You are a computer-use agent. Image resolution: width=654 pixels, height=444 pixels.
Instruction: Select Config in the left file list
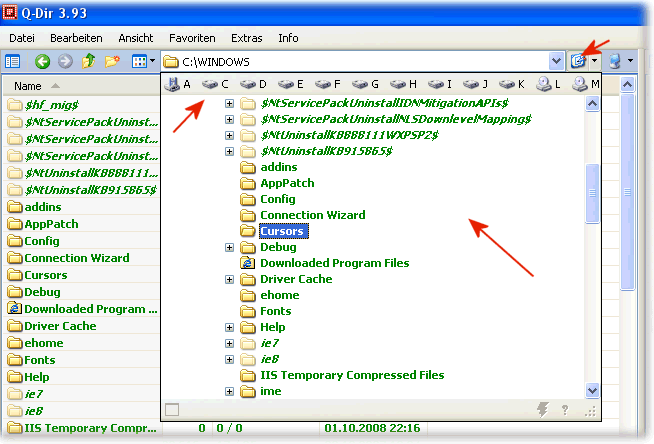tap(41, 241)
